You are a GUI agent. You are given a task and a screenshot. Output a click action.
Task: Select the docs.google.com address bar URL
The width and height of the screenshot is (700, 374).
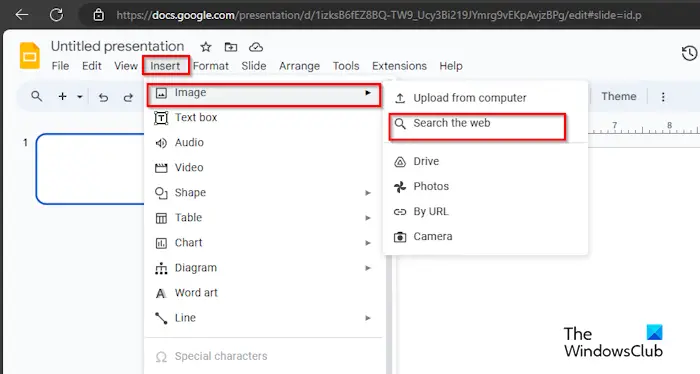click(379, 15)
